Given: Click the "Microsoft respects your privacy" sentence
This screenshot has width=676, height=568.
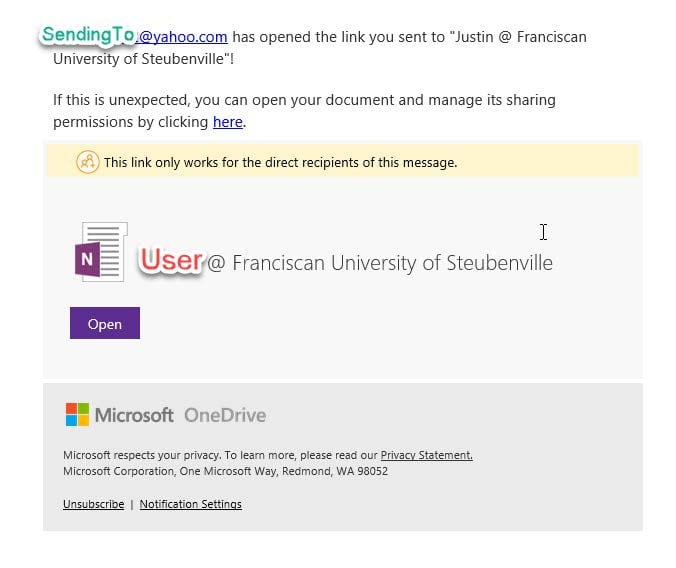Looking at the screenshot, I should [220, 455].
